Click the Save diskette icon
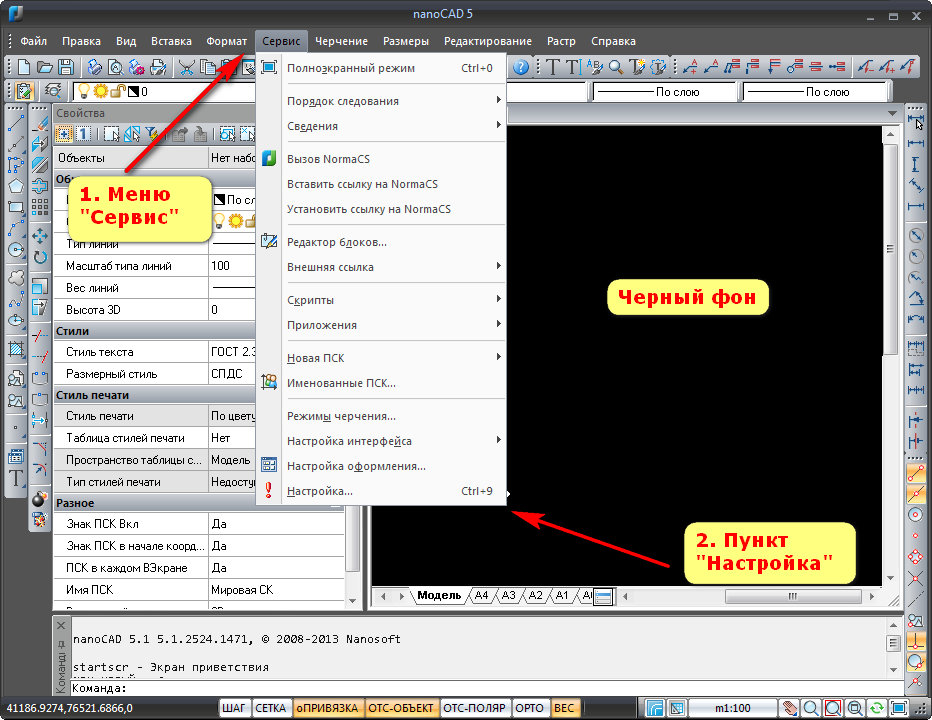The image size is (932, 720). (65, 67)
